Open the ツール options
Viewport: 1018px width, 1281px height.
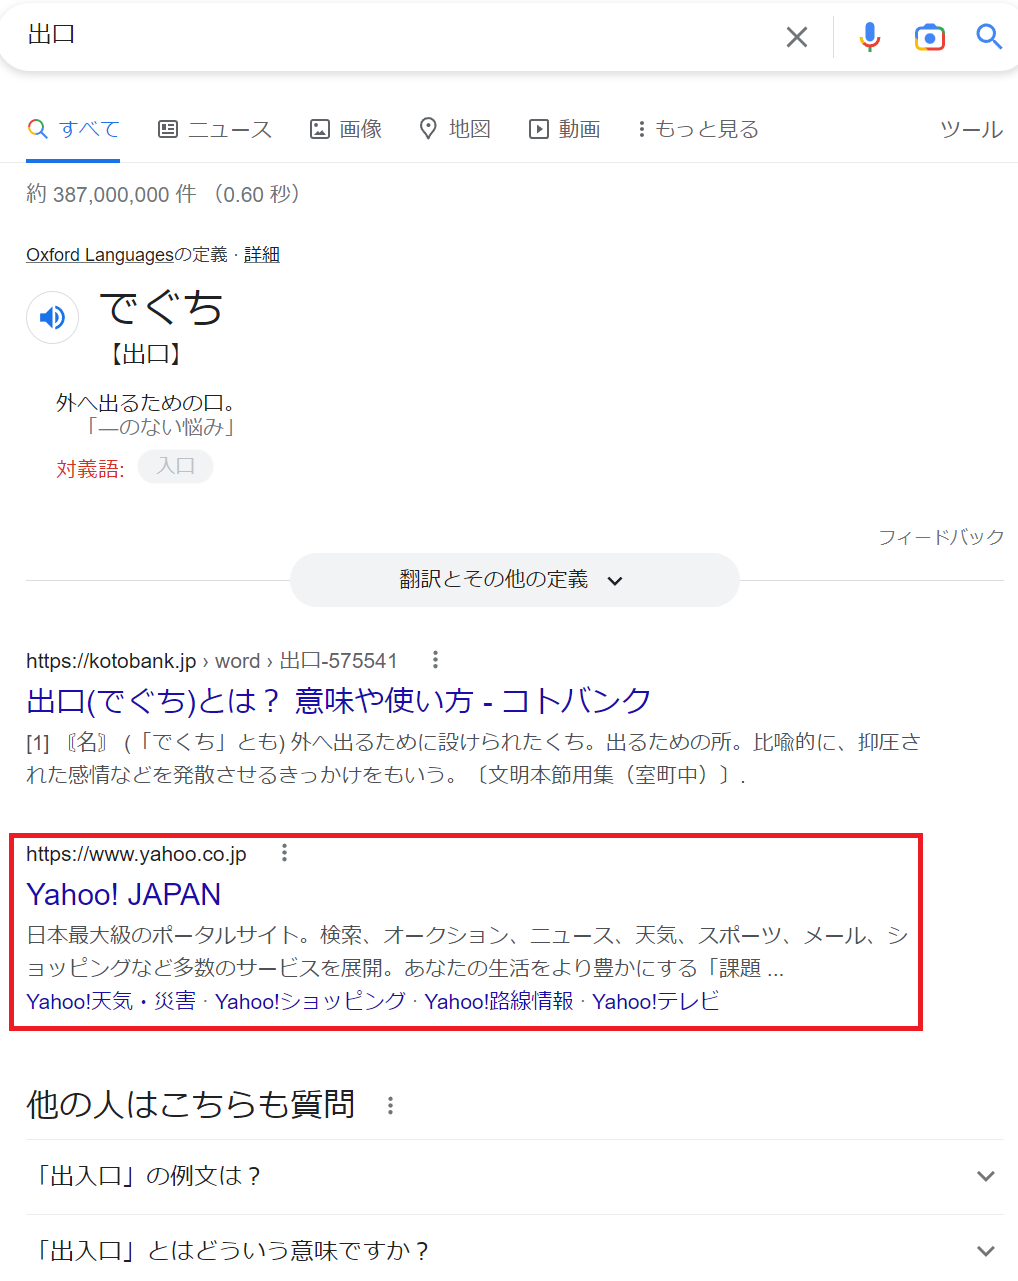[x=971, y=129]
